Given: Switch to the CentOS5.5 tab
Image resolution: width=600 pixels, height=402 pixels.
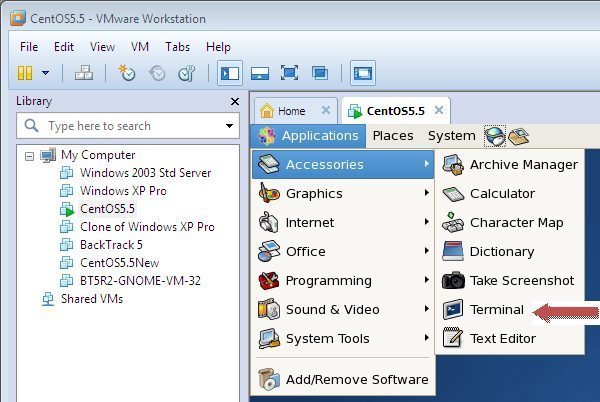Looking at the screenshot, I should [x=396, y=111].
